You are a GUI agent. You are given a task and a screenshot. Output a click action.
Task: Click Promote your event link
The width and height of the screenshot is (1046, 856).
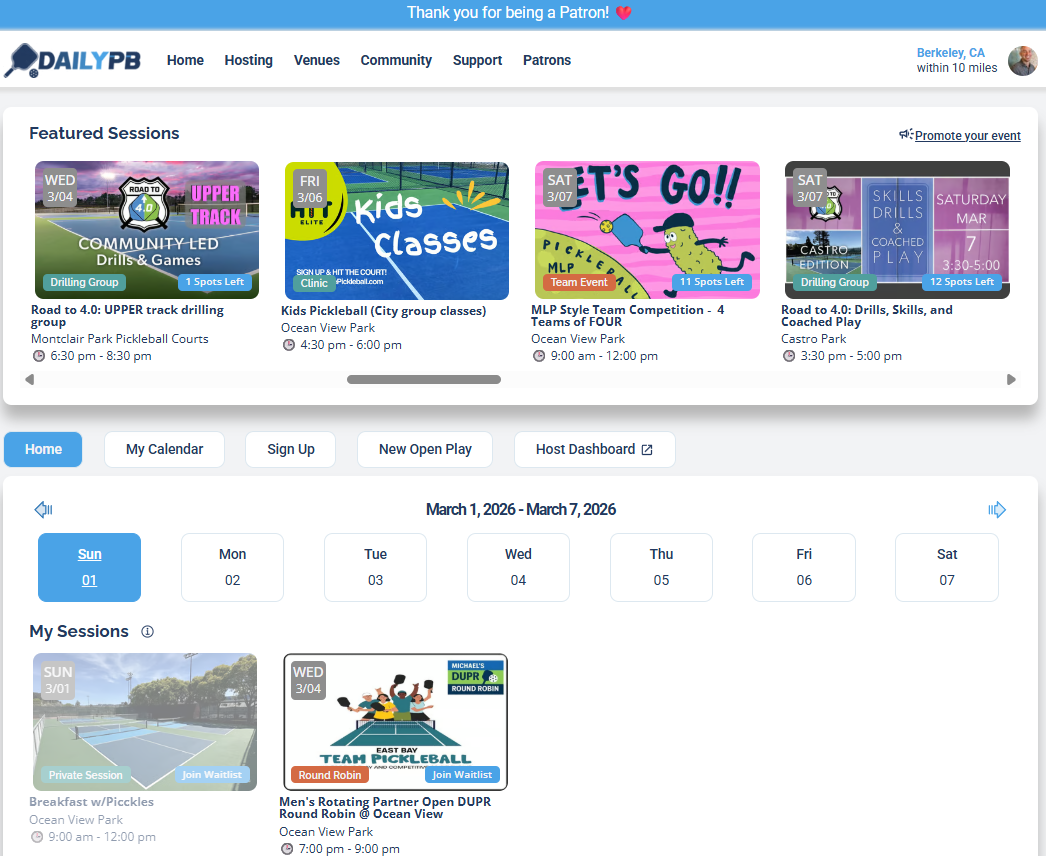967,135
